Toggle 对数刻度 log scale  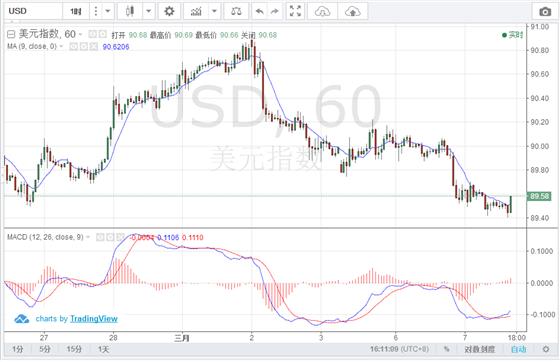(480, 349)
